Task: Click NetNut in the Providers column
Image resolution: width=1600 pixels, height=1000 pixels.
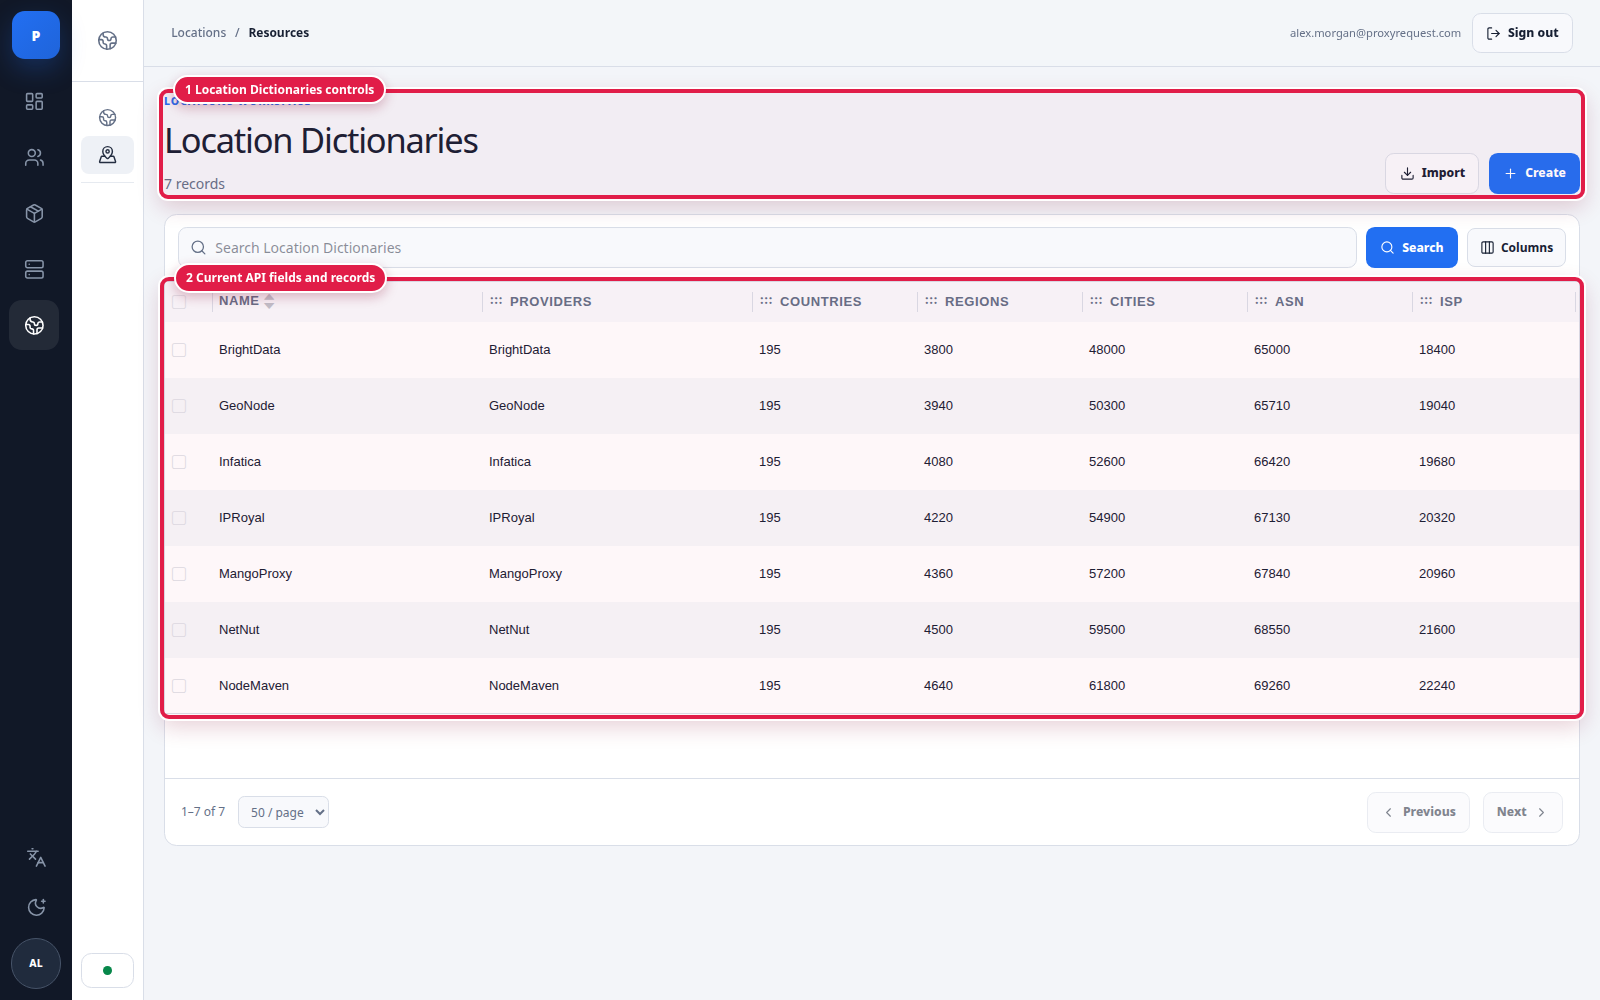Action: click(509, 630)
